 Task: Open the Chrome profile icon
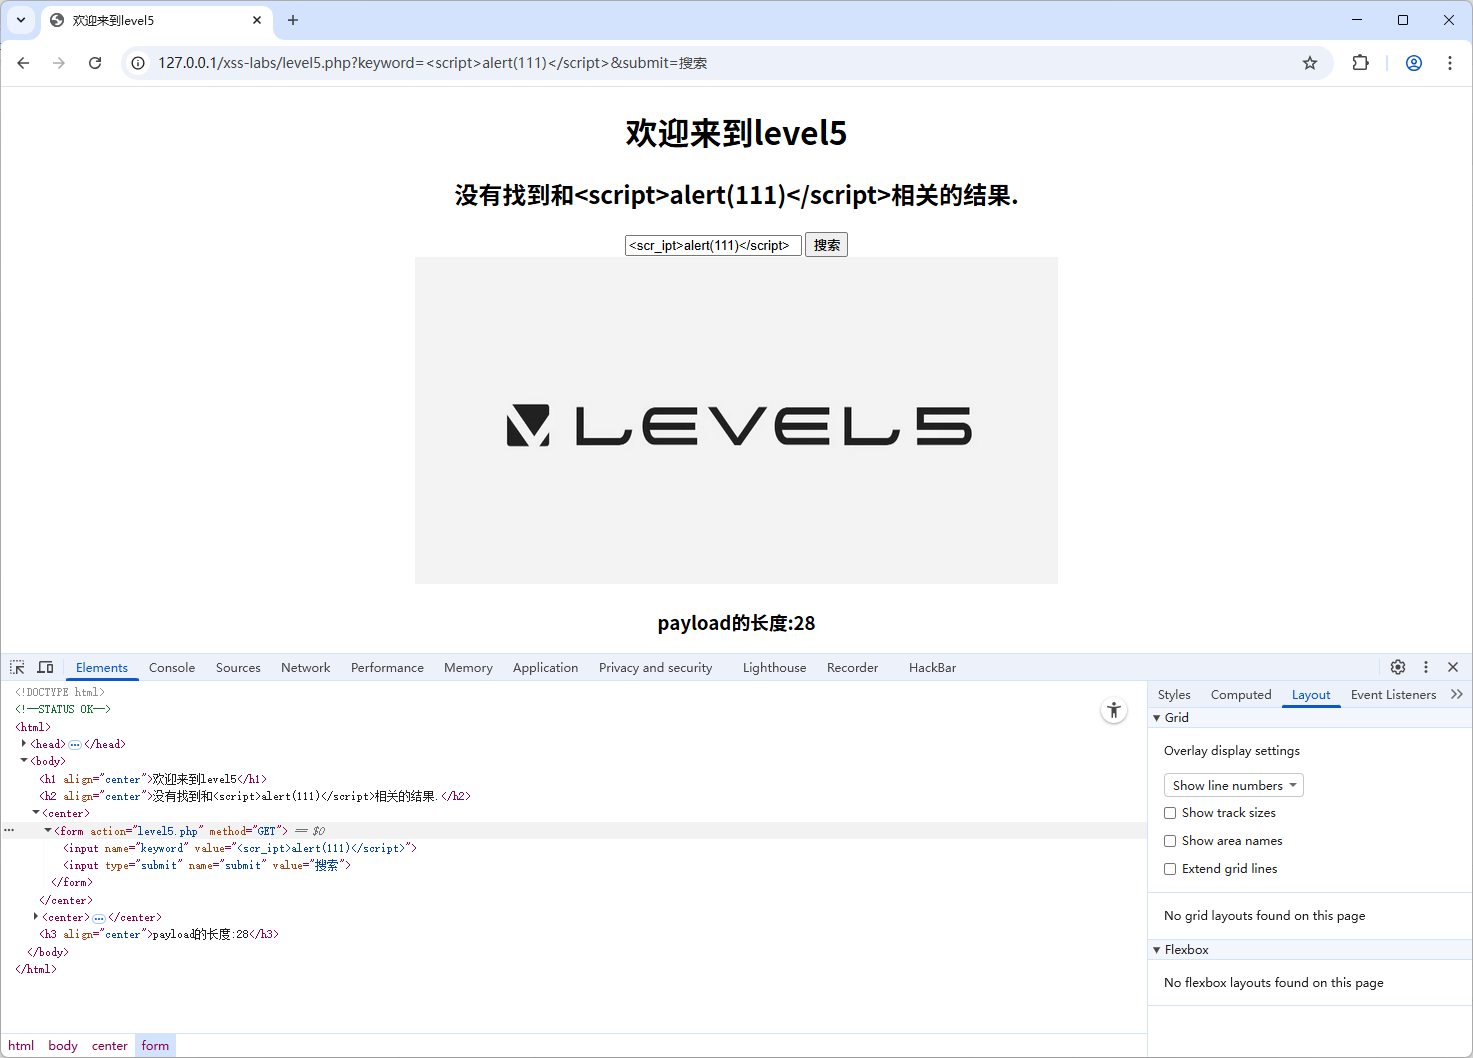[1414, 63]
